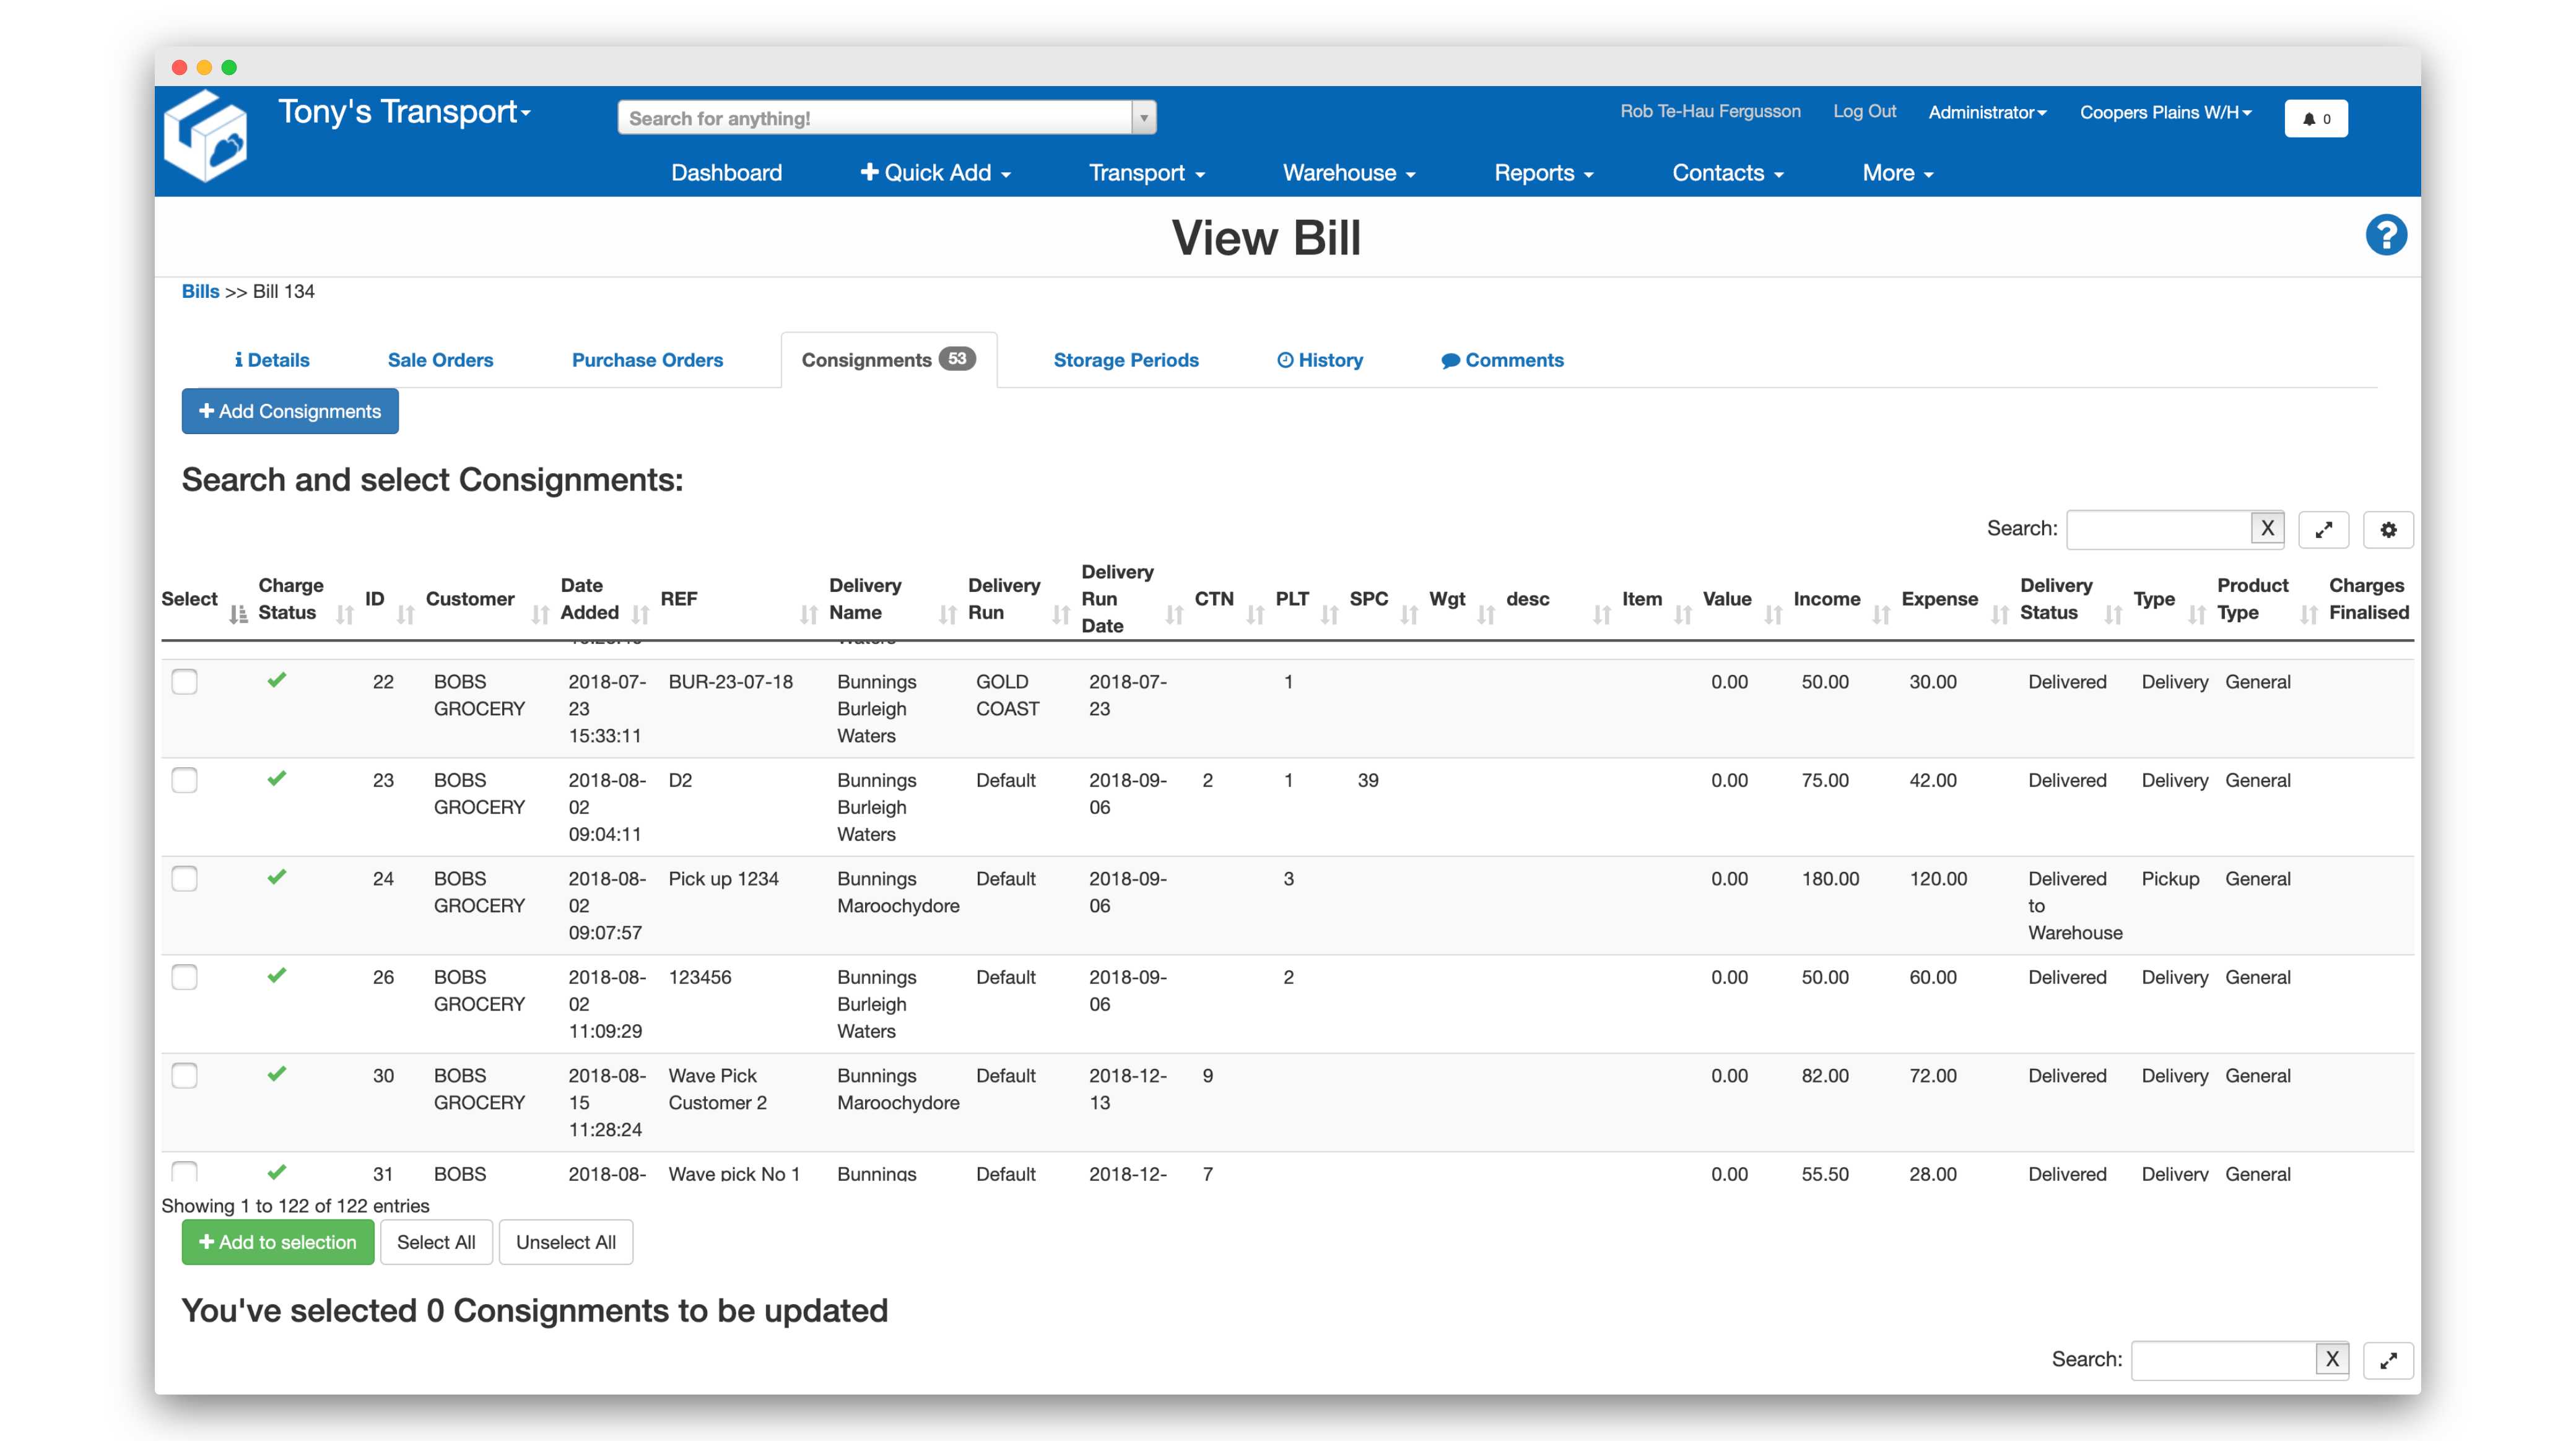Screen dimensions: 2576x1441
Task: Click the Tony's Transport box logo
Action: pos(206,137)
